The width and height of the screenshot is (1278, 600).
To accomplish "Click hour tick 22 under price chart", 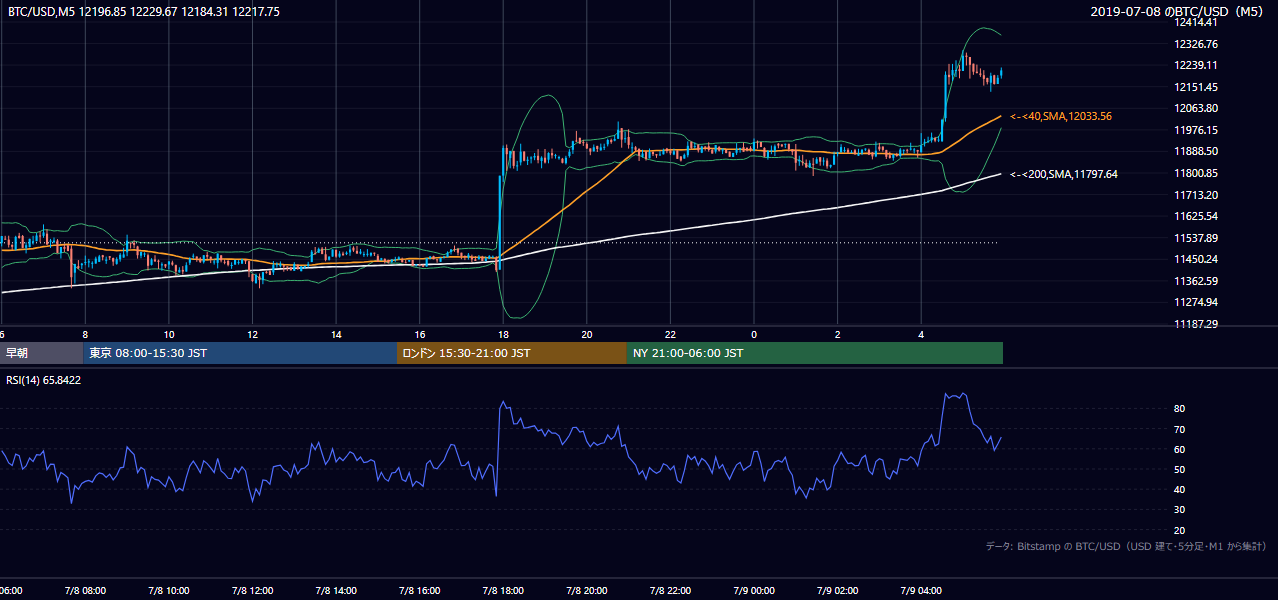I will click(x=670, y=334).
